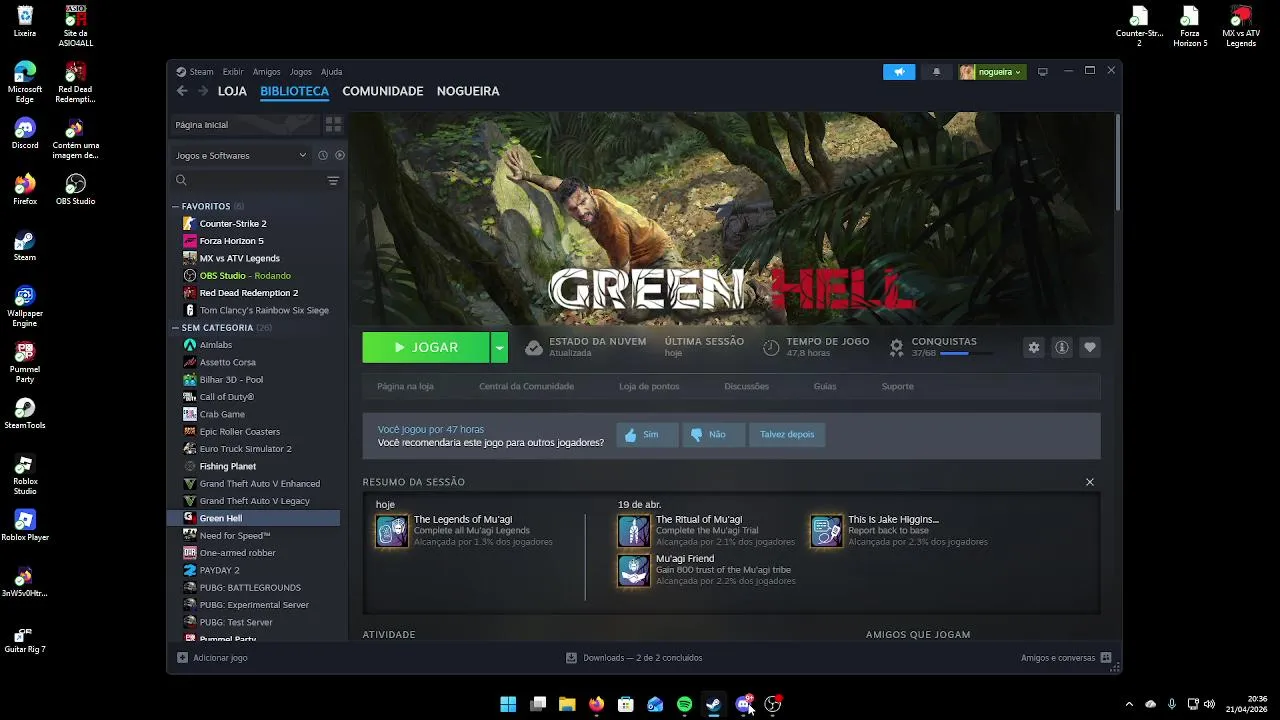This screenshot has height=720, width=1280.
Task: Click Talvez depois button
Action: (787, 434)
